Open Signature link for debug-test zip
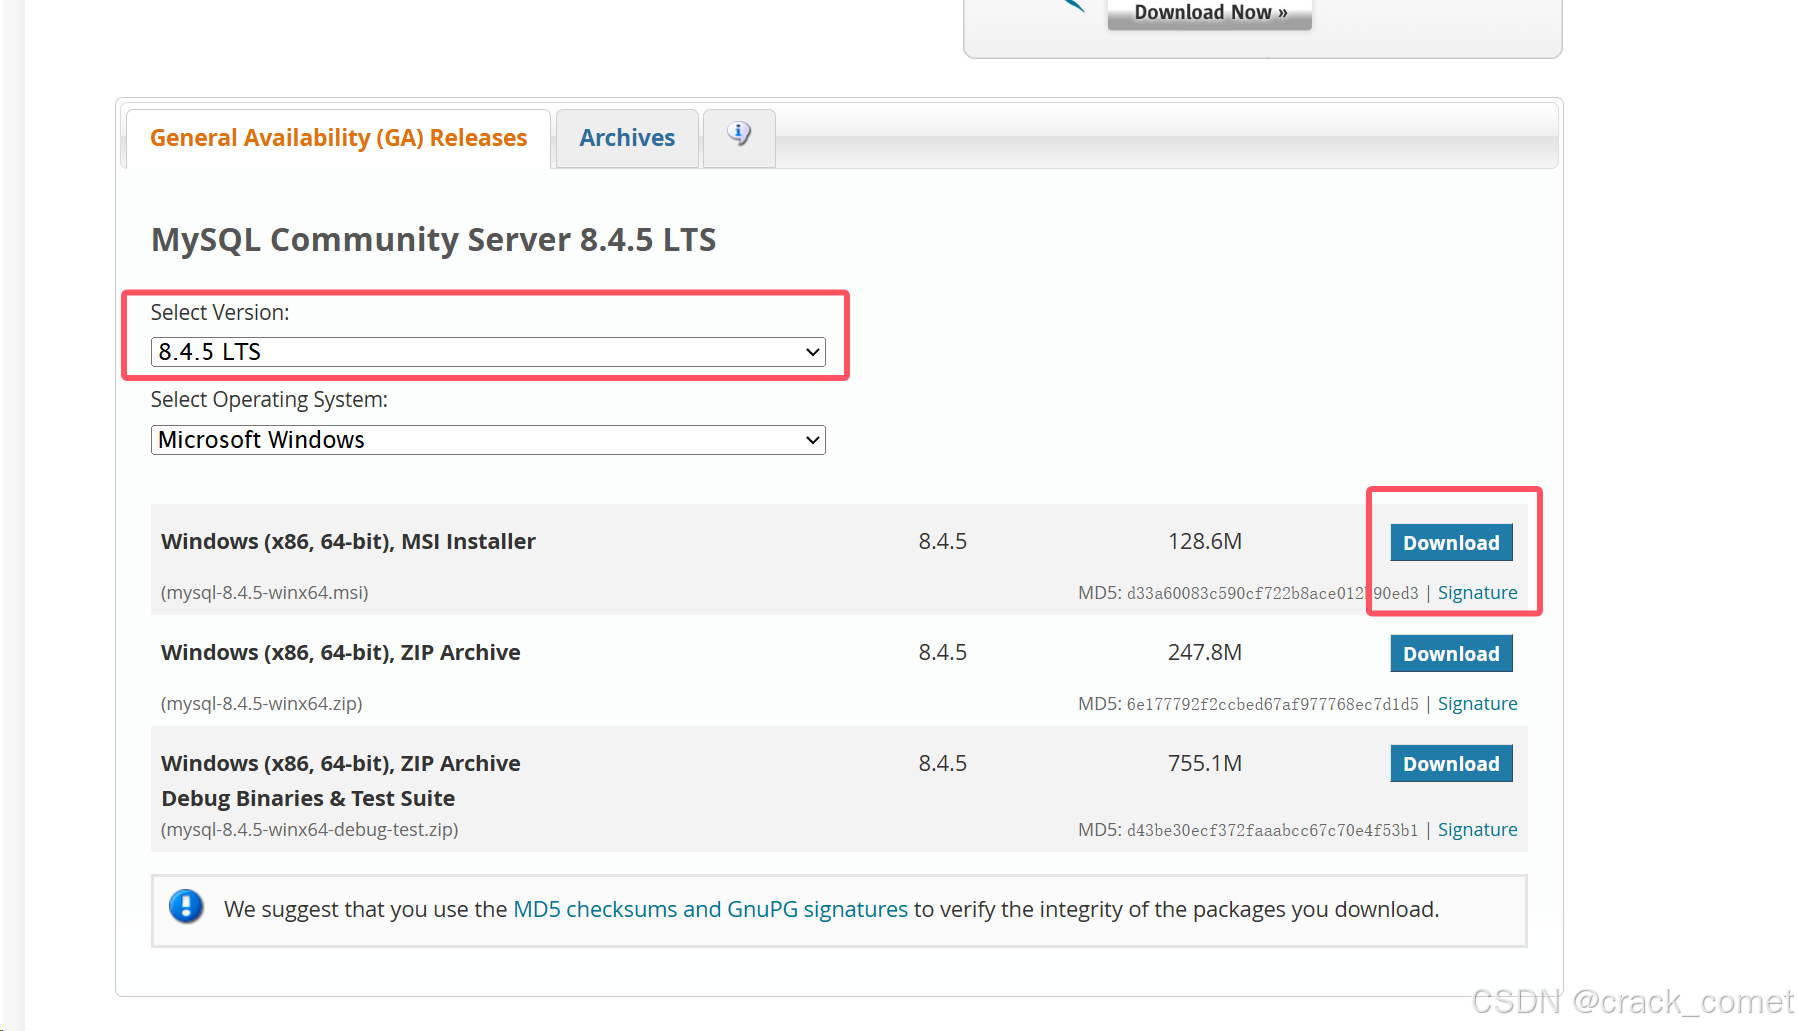This screenshot has height=1031, width=1798. coord(1477,830)
